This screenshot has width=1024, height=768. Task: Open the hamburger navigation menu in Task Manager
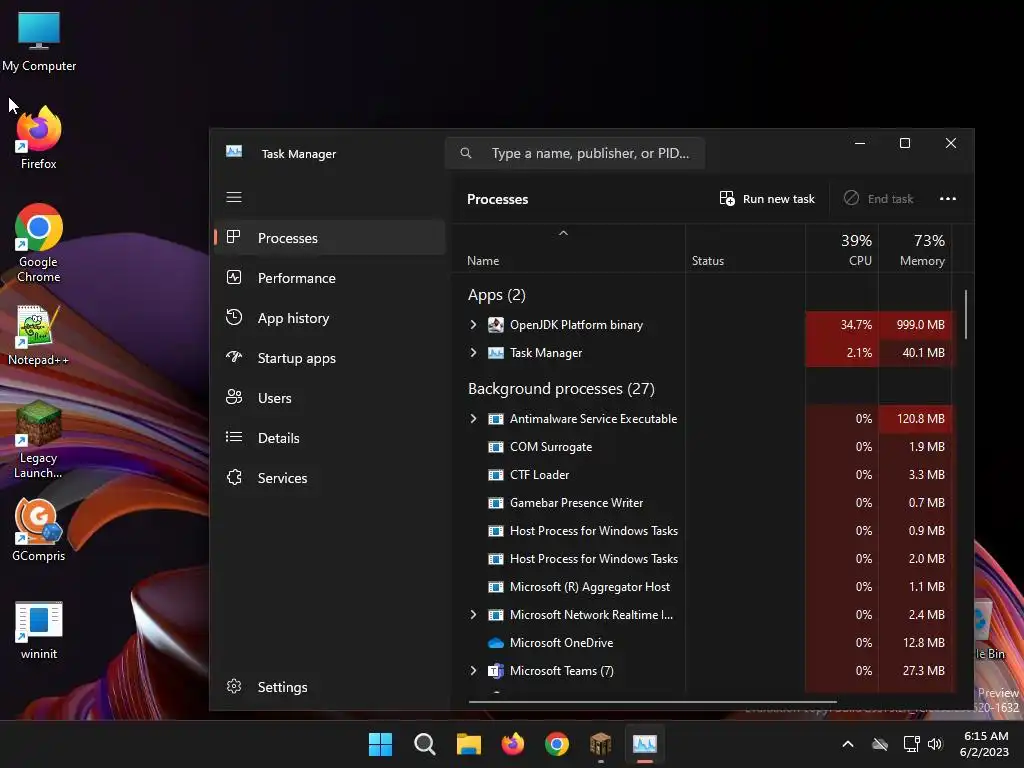[234, 197]
